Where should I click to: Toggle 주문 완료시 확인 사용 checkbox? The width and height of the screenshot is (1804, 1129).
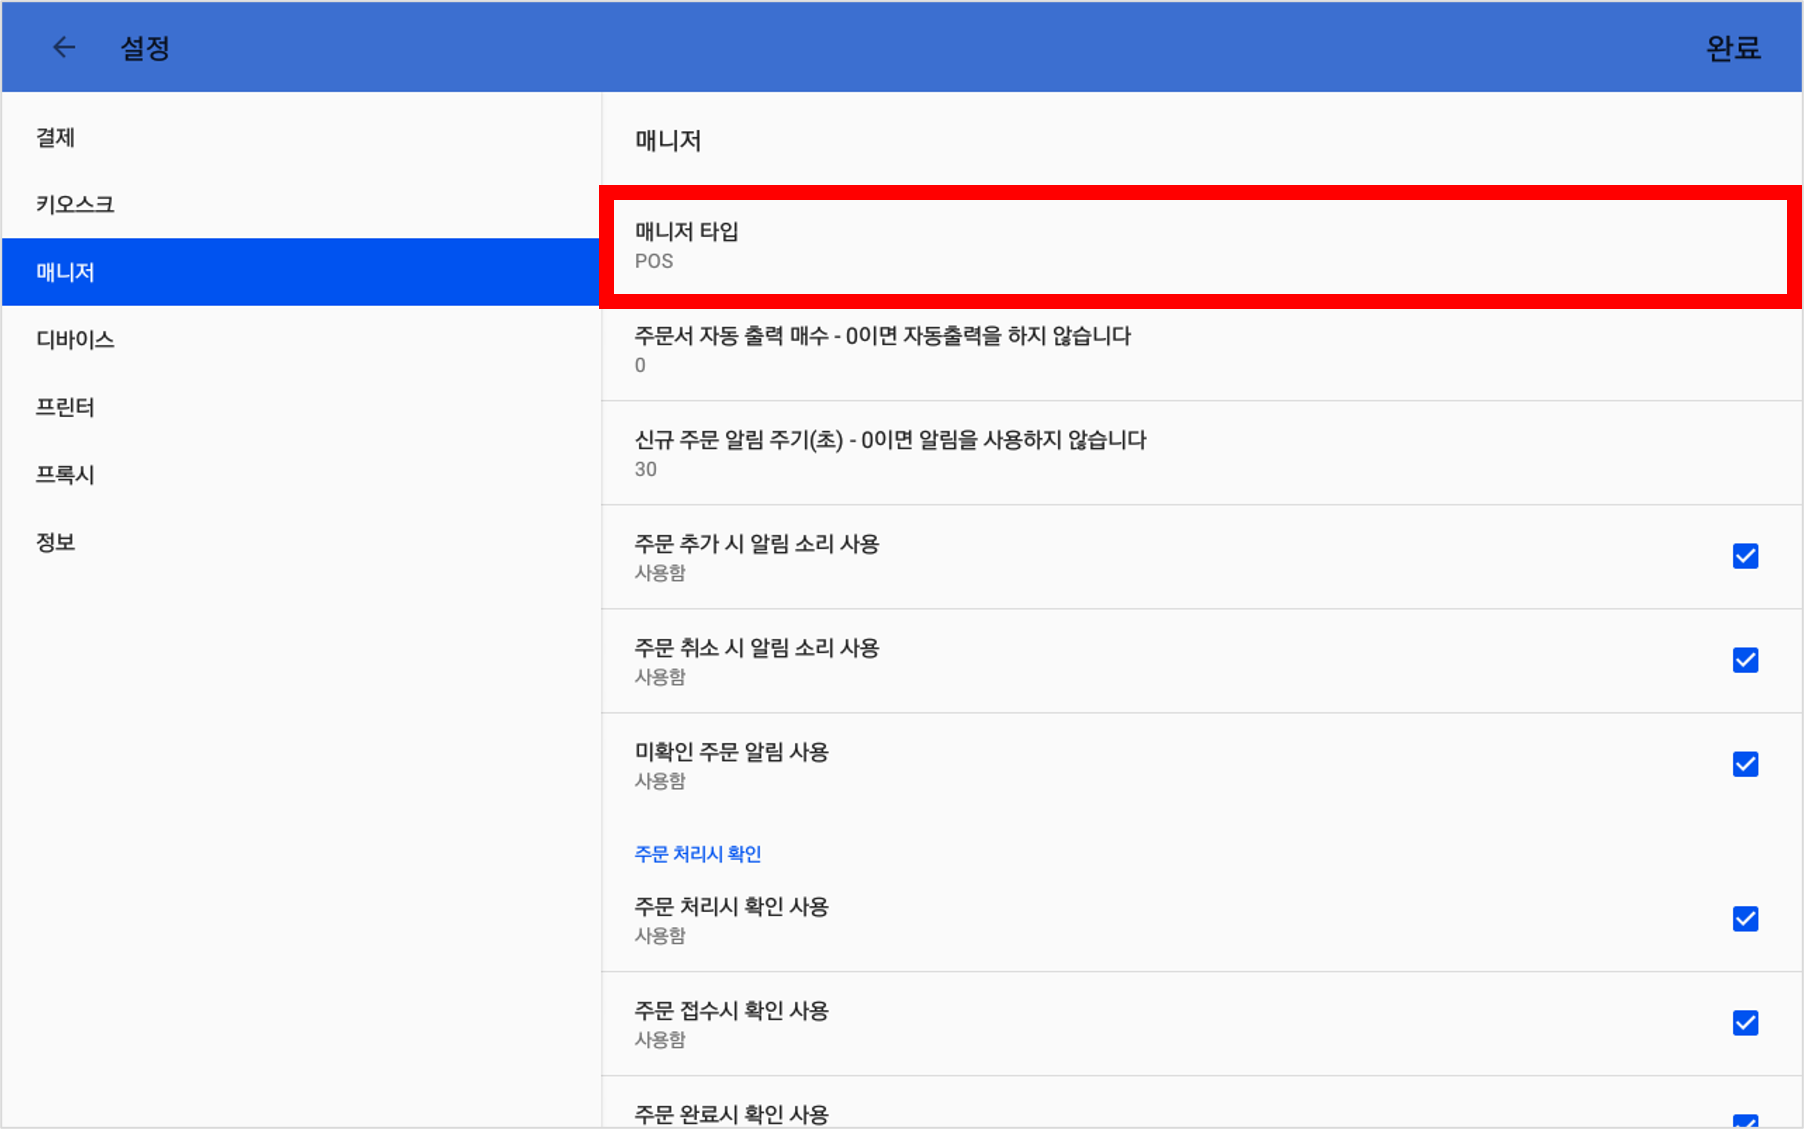pos(1745,1121)
